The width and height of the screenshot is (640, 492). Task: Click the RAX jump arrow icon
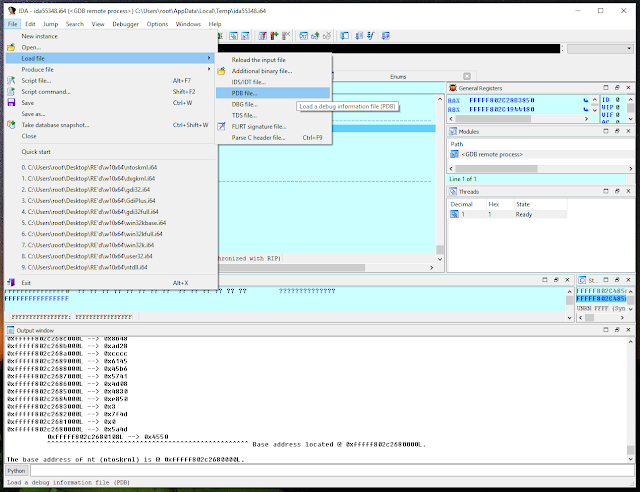[586, 100]
